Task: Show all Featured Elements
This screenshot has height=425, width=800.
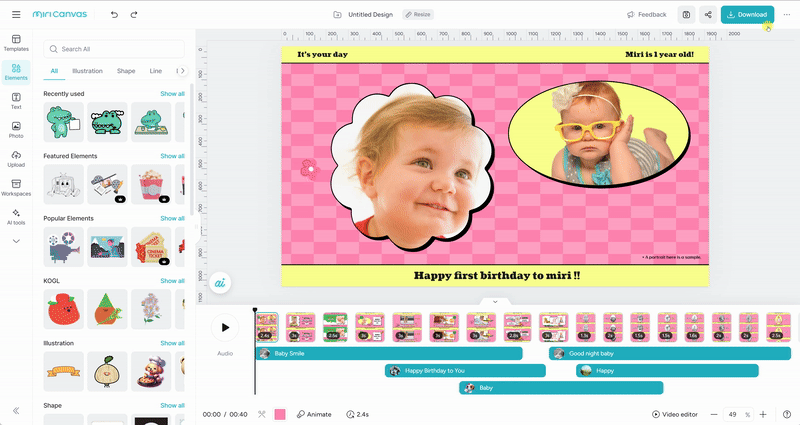Action: coord(173,156)
